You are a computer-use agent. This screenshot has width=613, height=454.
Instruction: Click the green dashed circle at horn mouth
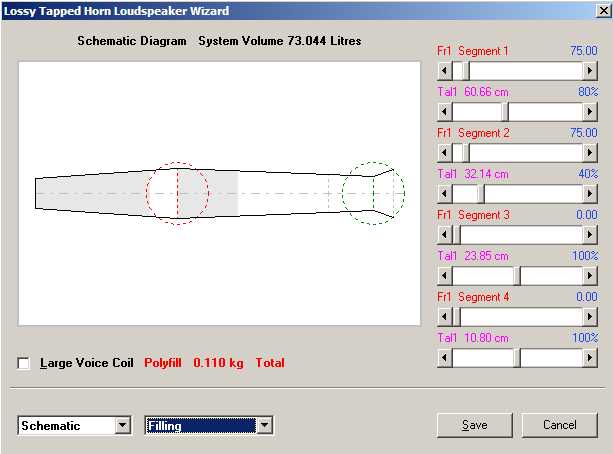coord(373,193)
